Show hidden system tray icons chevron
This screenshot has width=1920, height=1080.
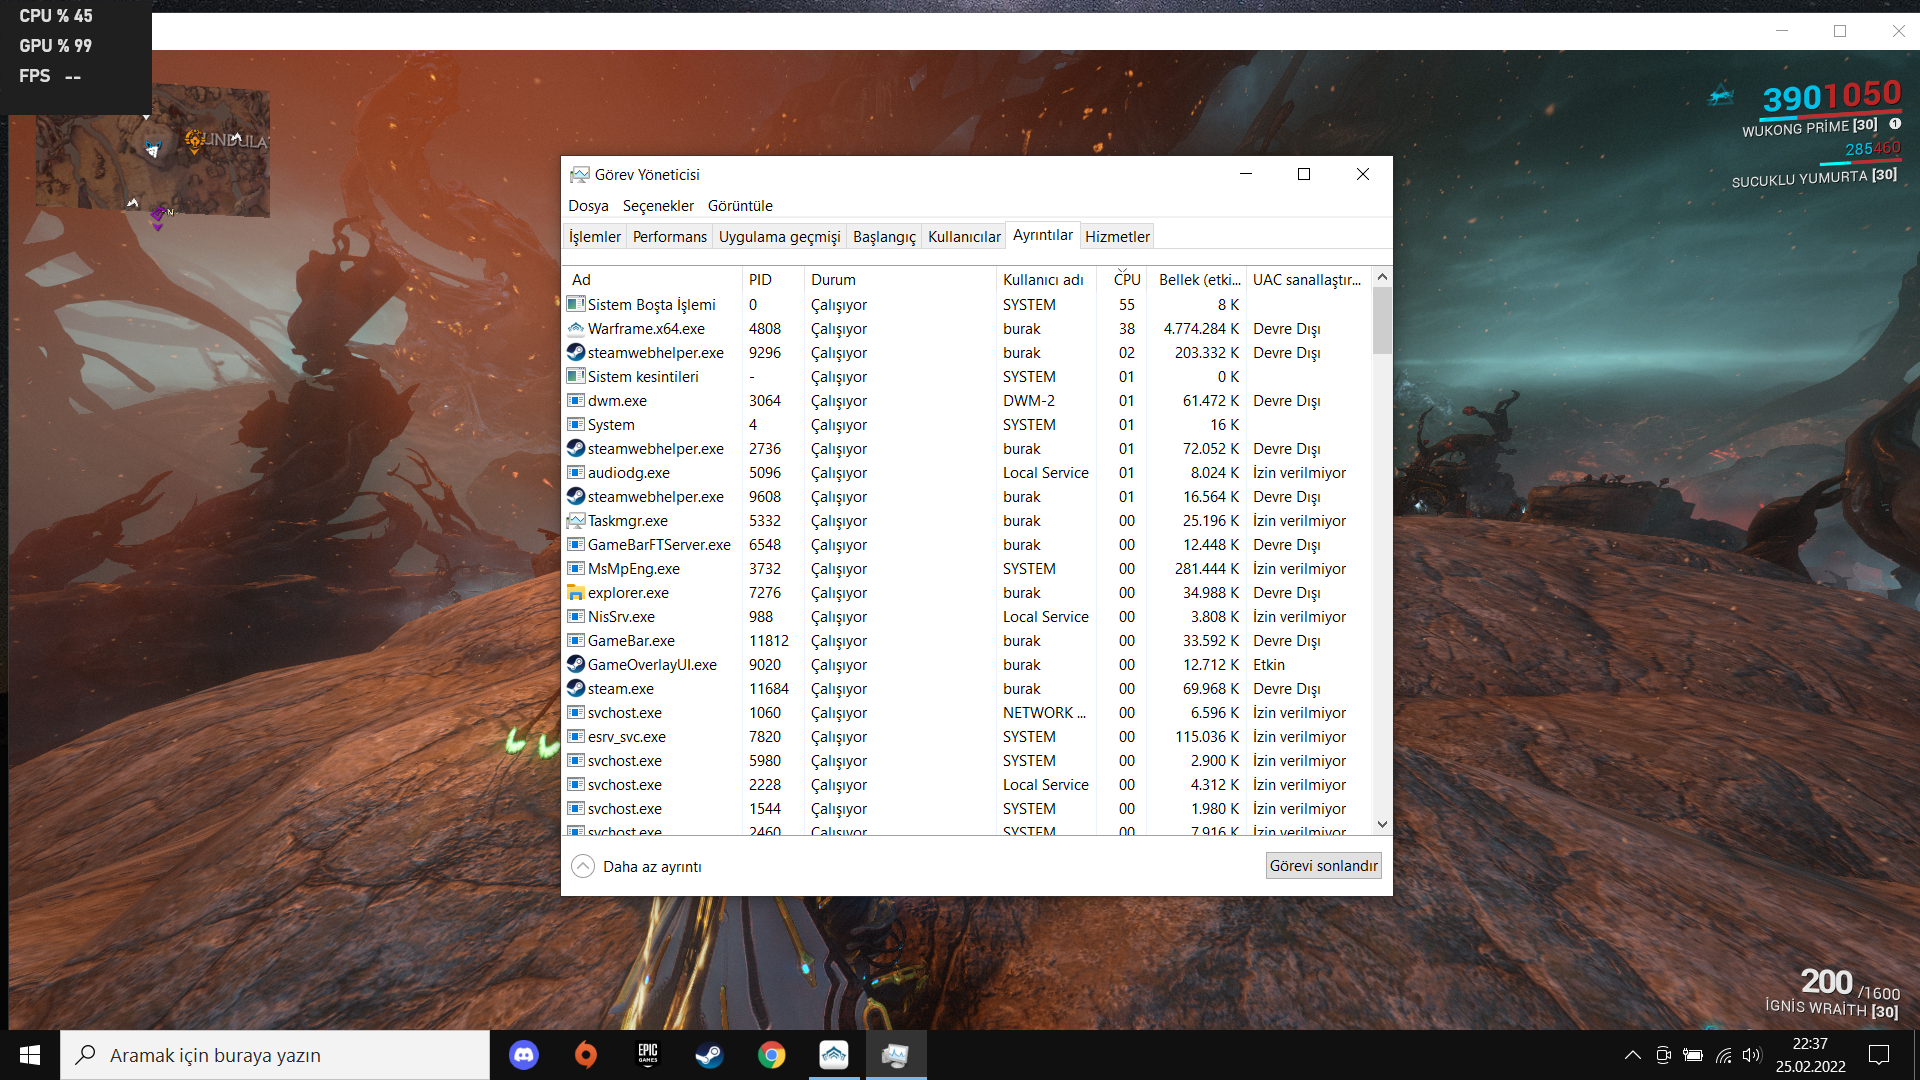1632,1055
